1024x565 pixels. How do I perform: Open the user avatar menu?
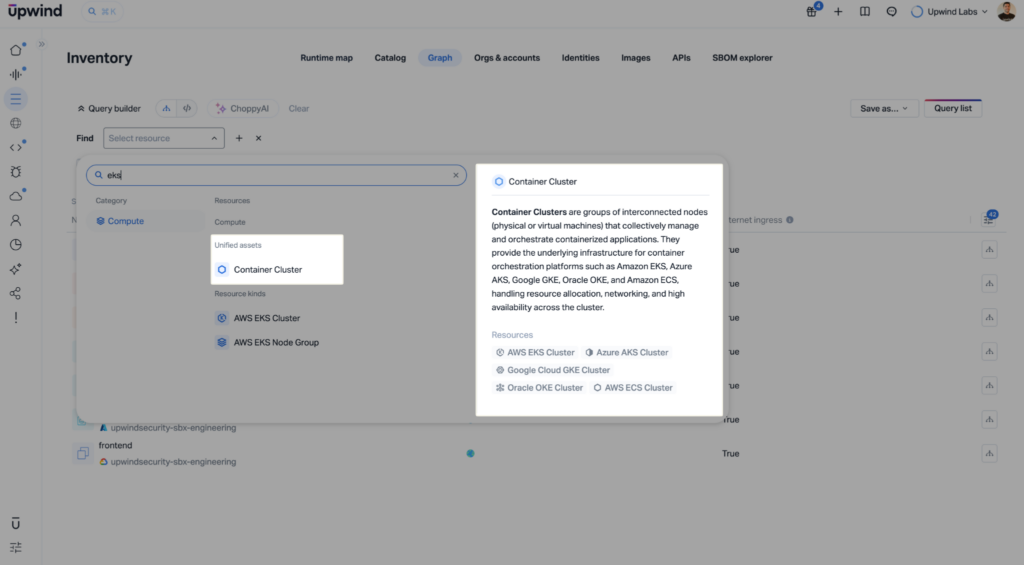coord(1006,11)
